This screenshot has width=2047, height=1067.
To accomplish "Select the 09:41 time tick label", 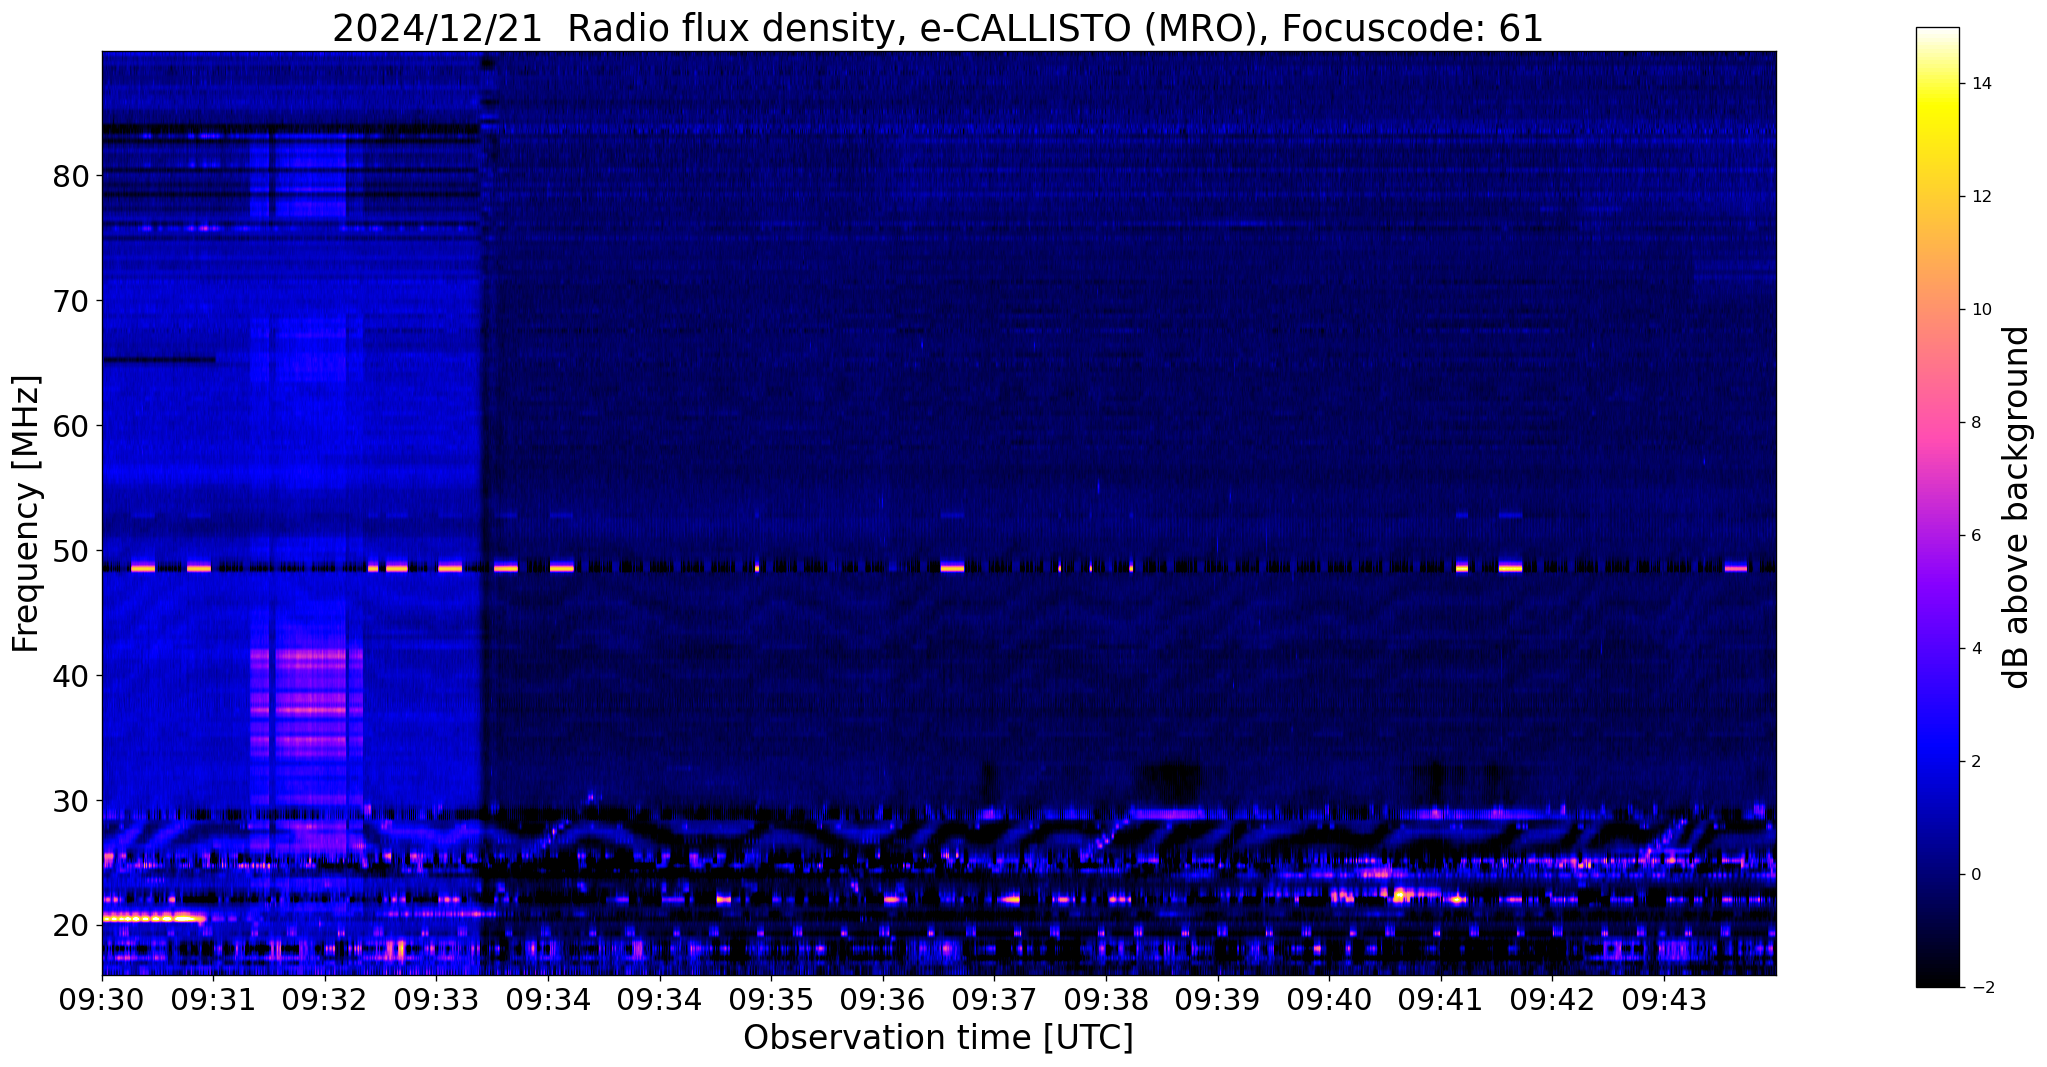I will pyautogui.click(x=1441, y=999).
